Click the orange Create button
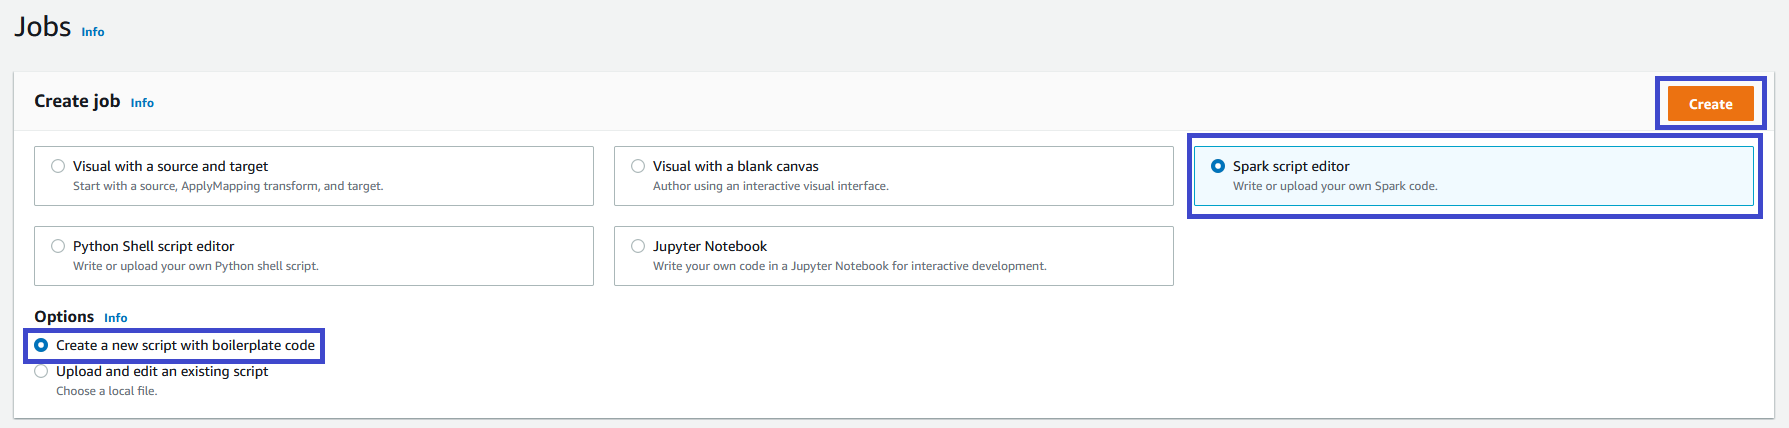Viewport: 1789px width, 428px height. 1710,104
